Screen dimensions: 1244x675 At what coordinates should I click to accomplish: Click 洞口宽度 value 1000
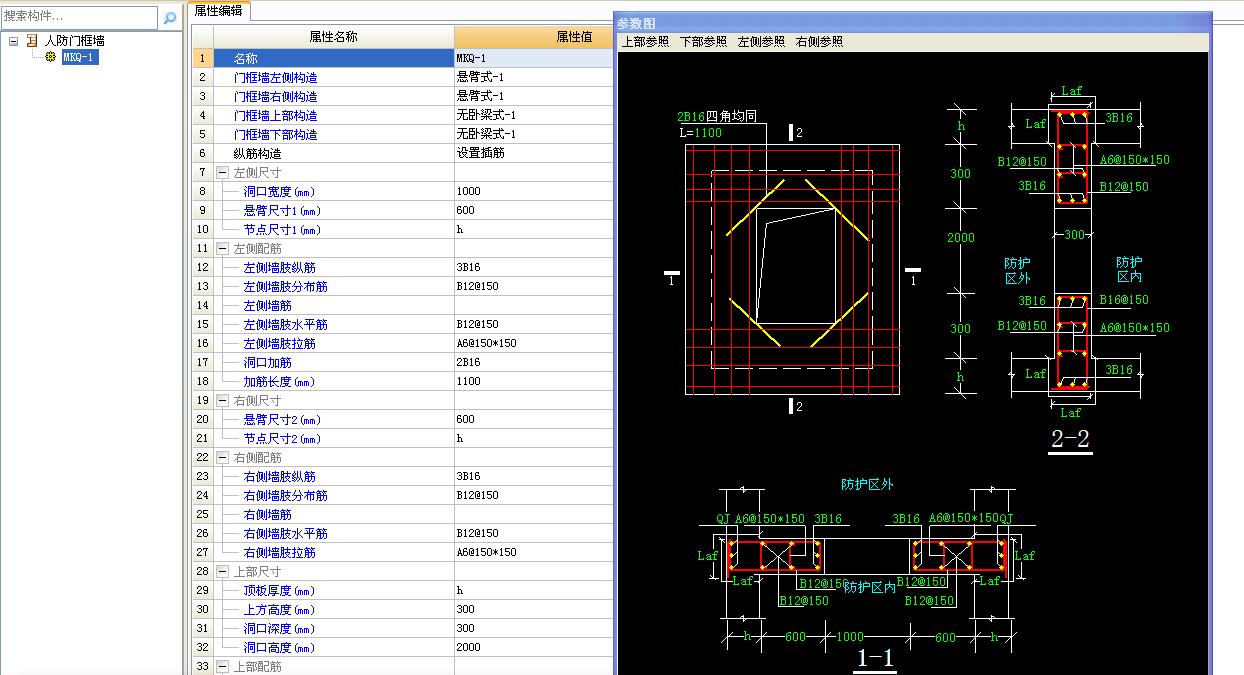coord(534,192)
